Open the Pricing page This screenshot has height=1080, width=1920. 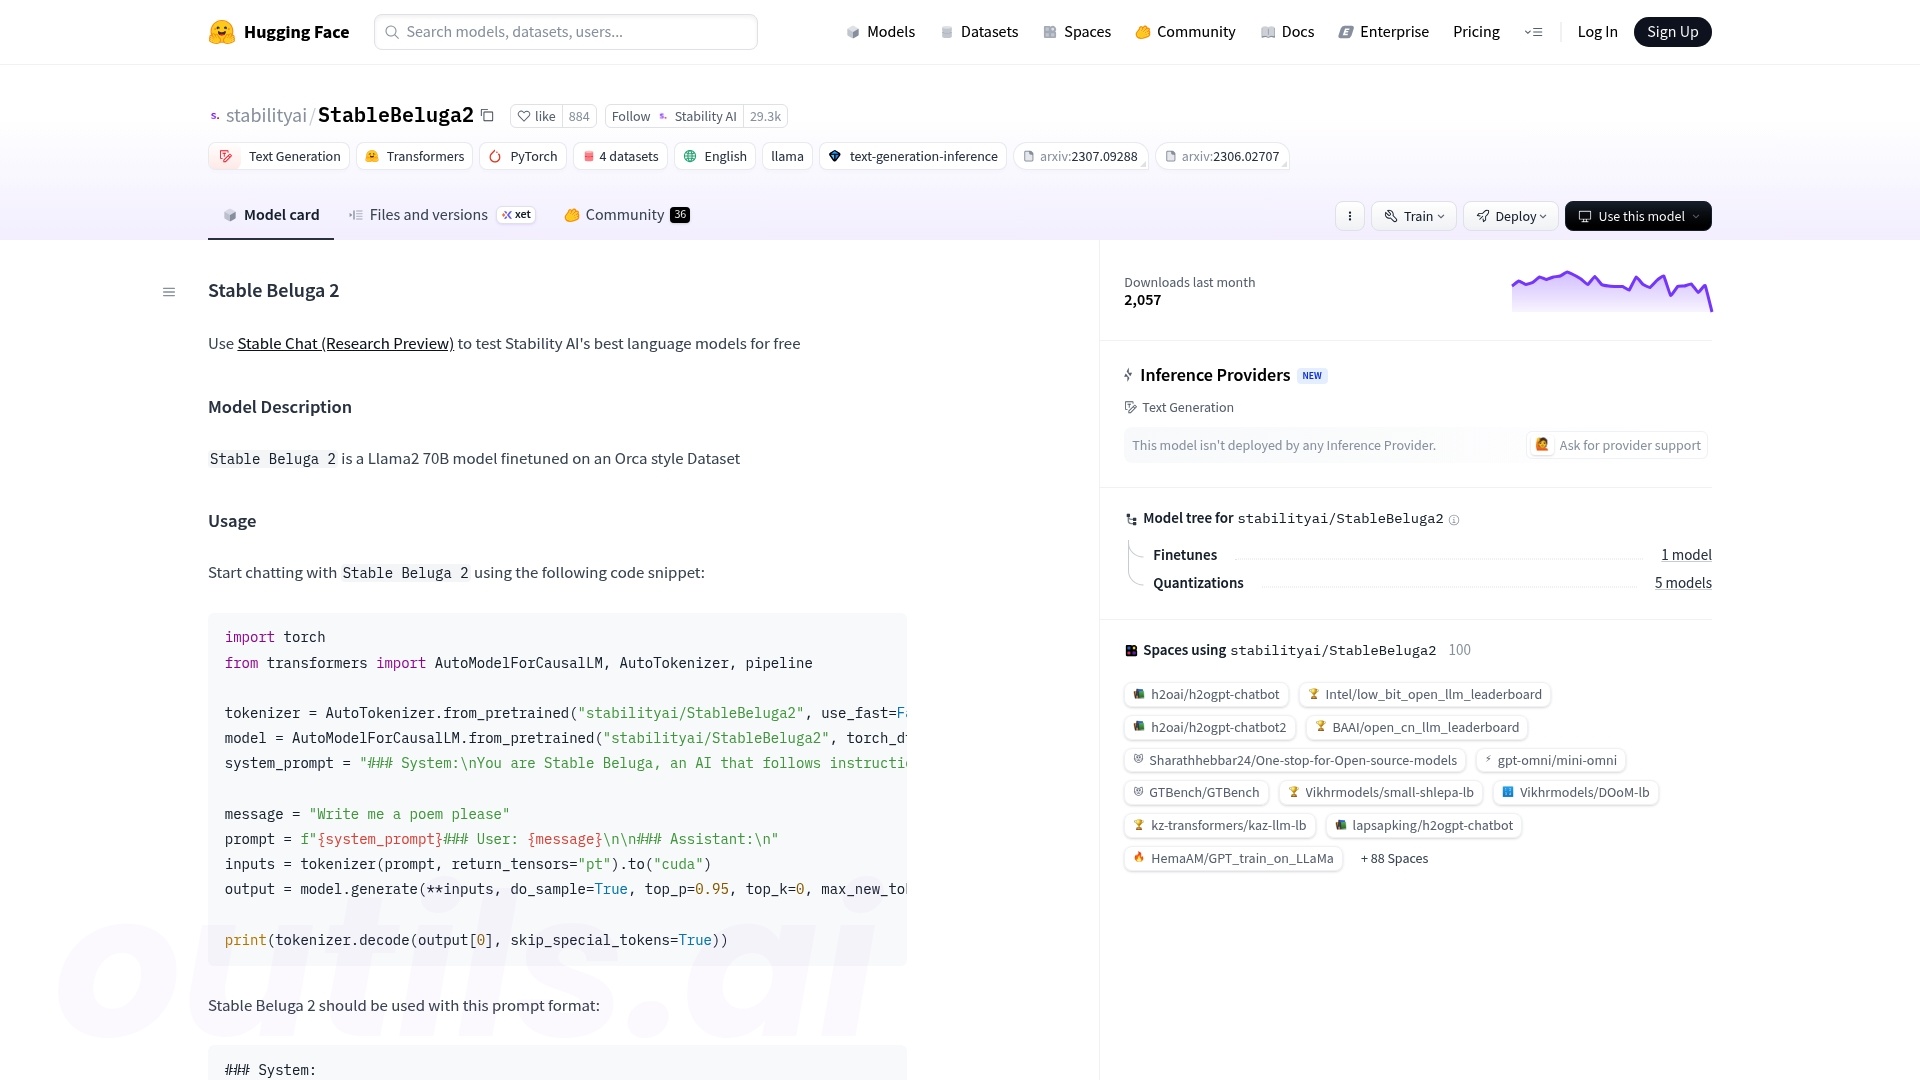pos(1476,32)
